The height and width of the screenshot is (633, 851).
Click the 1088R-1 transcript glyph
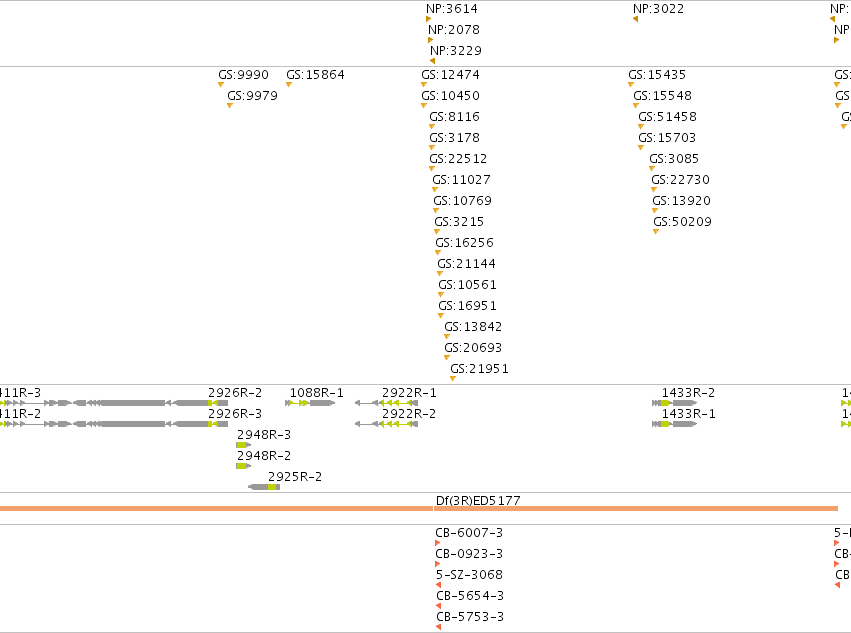tap(310, 403)
